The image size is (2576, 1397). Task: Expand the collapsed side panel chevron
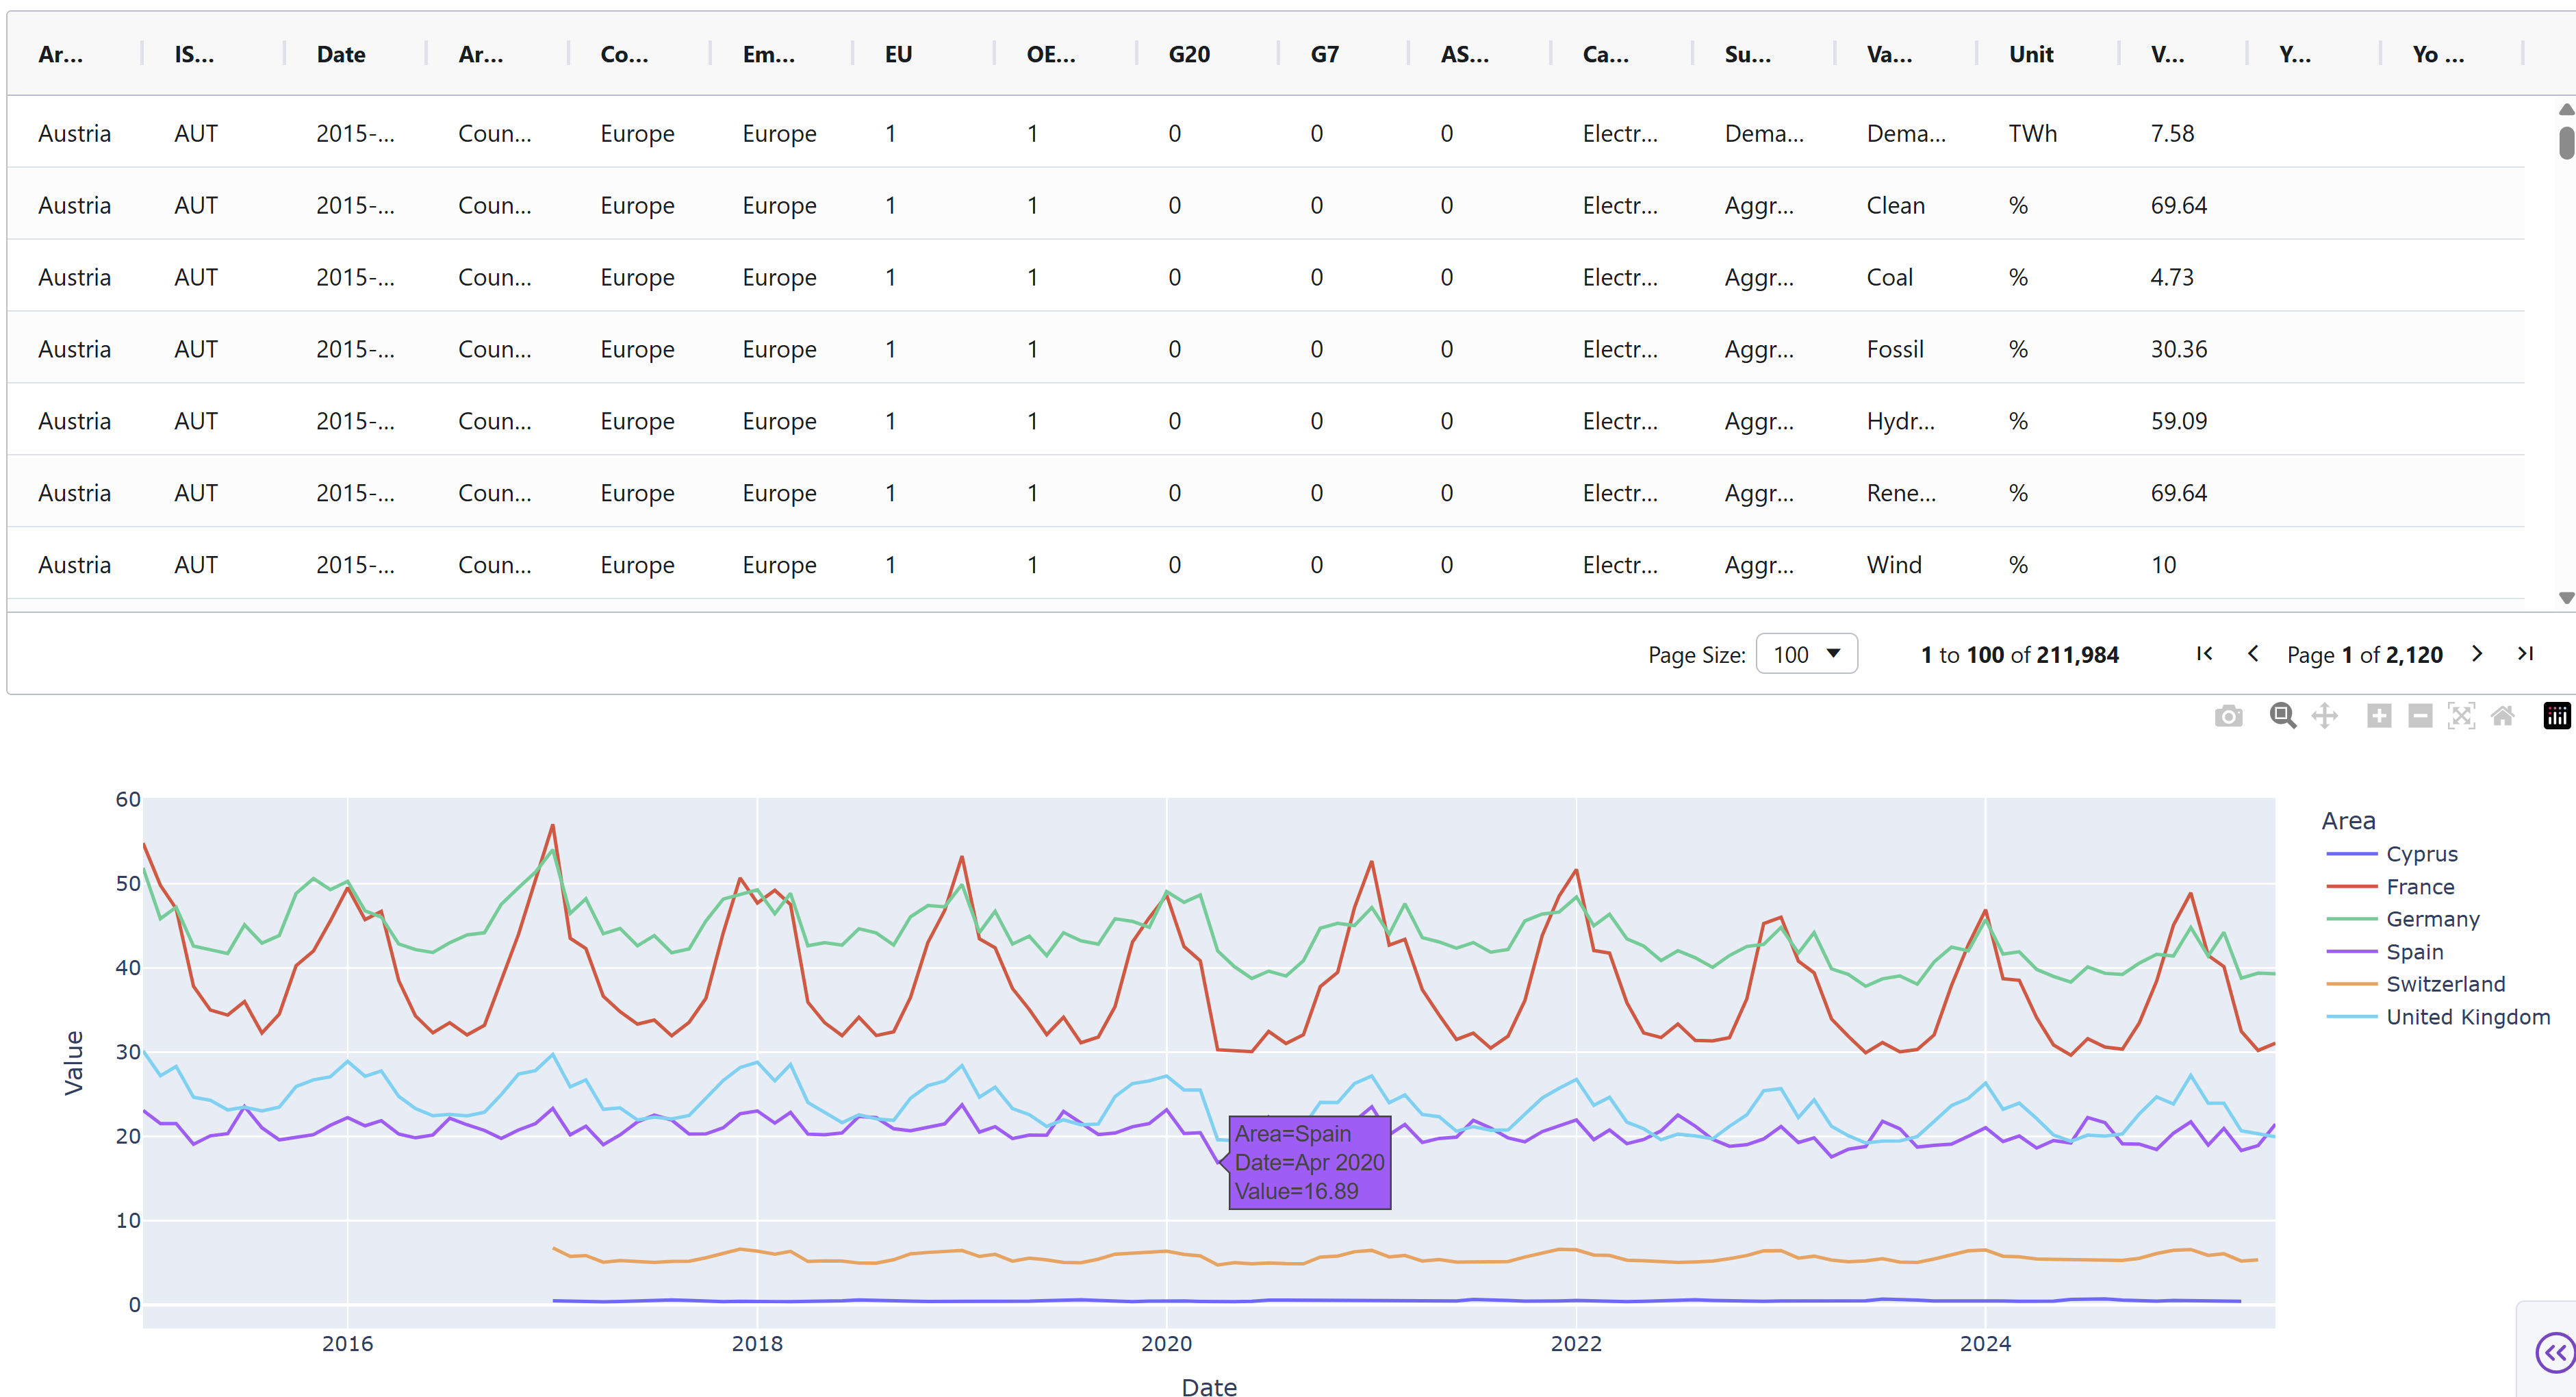click(2555, 1353)
